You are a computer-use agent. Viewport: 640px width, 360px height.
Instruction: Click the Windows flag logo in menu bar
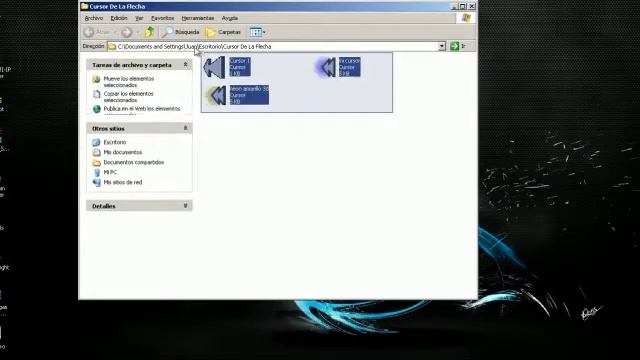466,18
